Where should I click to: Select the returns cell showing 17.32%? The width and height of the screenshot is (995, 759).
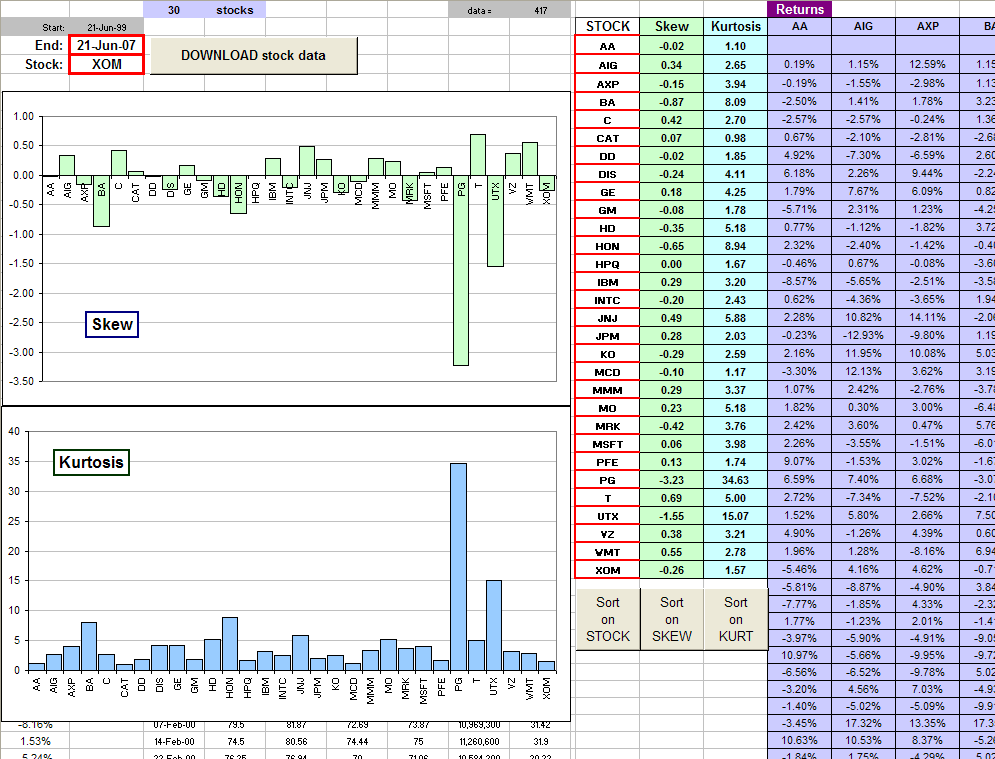coord(863,723)
